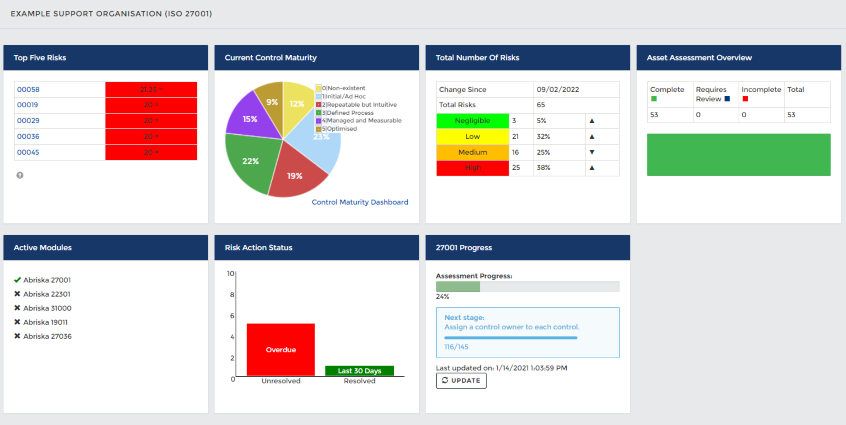846x425 pixels.
Task: Click the Overdue red bar in the chart
Action: pos(281,349)
